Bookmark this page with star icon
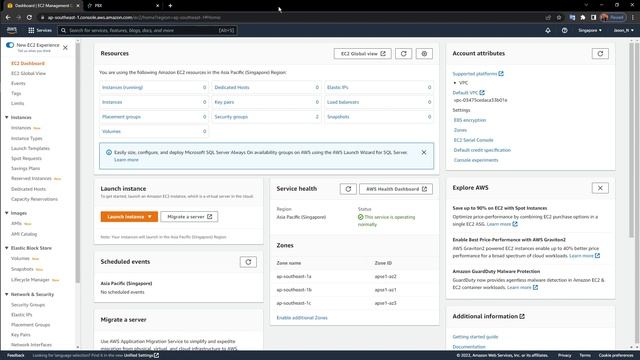The image size is (640, 360). point(559,18)
